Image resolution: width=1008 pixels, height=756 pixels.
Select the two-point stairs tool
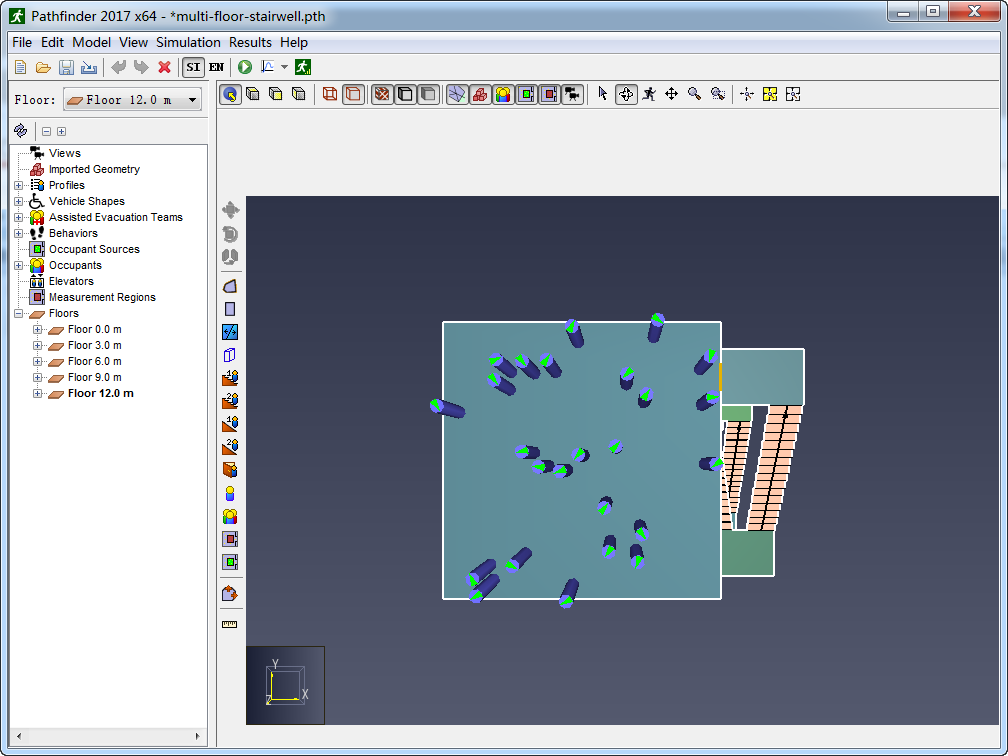[x=230, y=401]
